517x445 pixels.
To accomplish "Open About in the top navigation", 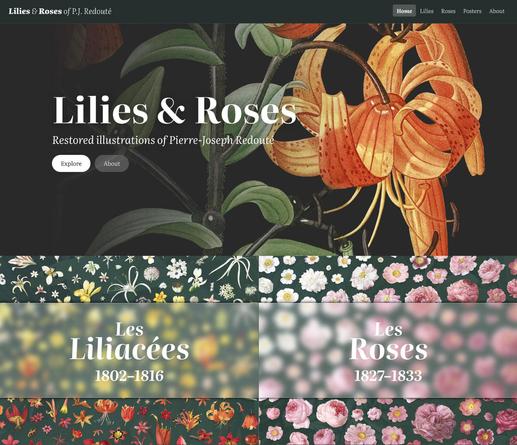I will click(496, 11).
